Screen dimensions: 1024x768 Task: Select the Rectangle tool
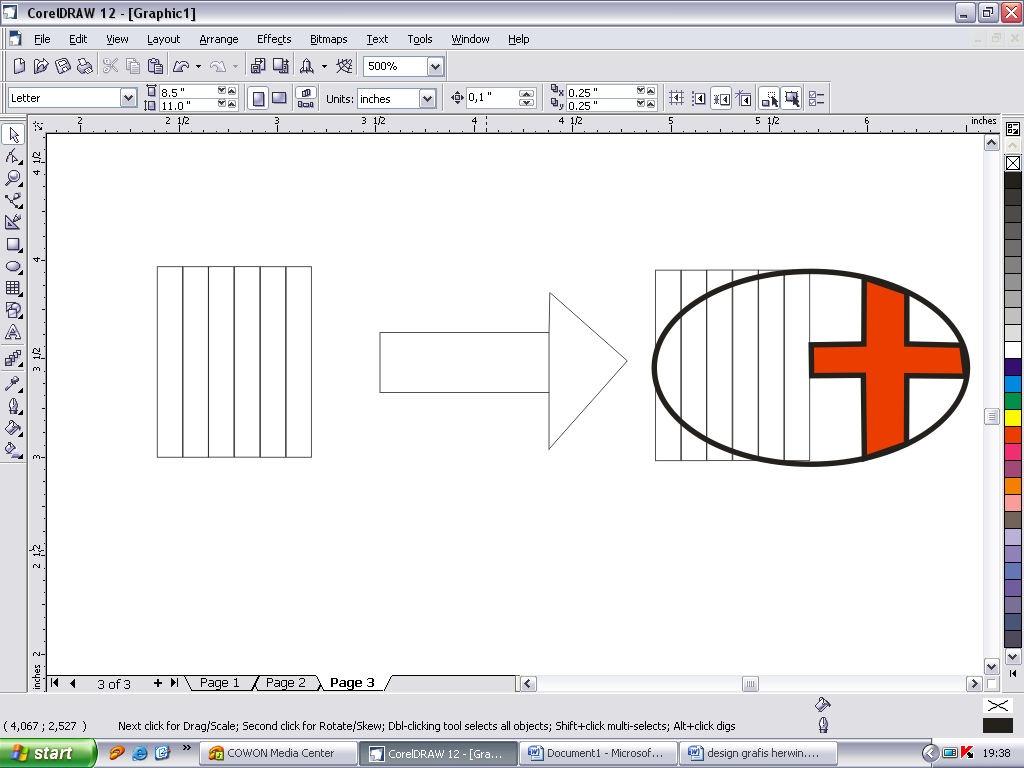click(13, 245)
